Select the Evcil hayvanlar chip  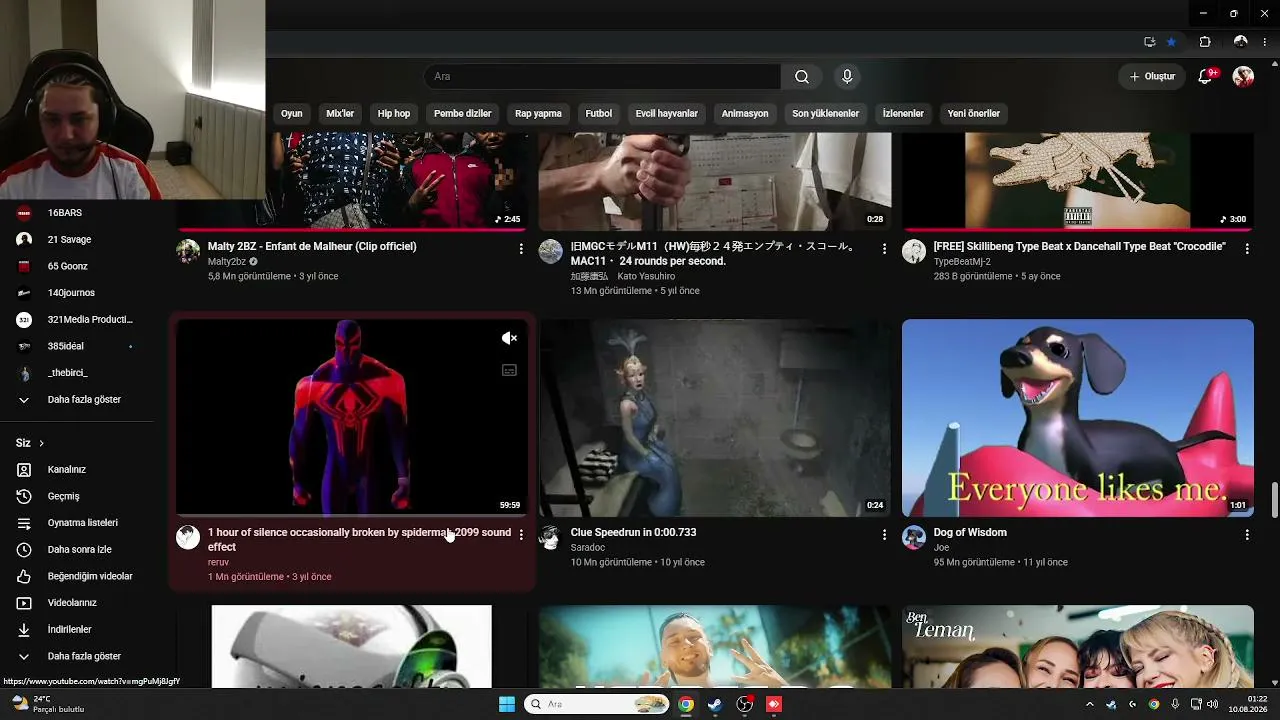click(667, 114)
